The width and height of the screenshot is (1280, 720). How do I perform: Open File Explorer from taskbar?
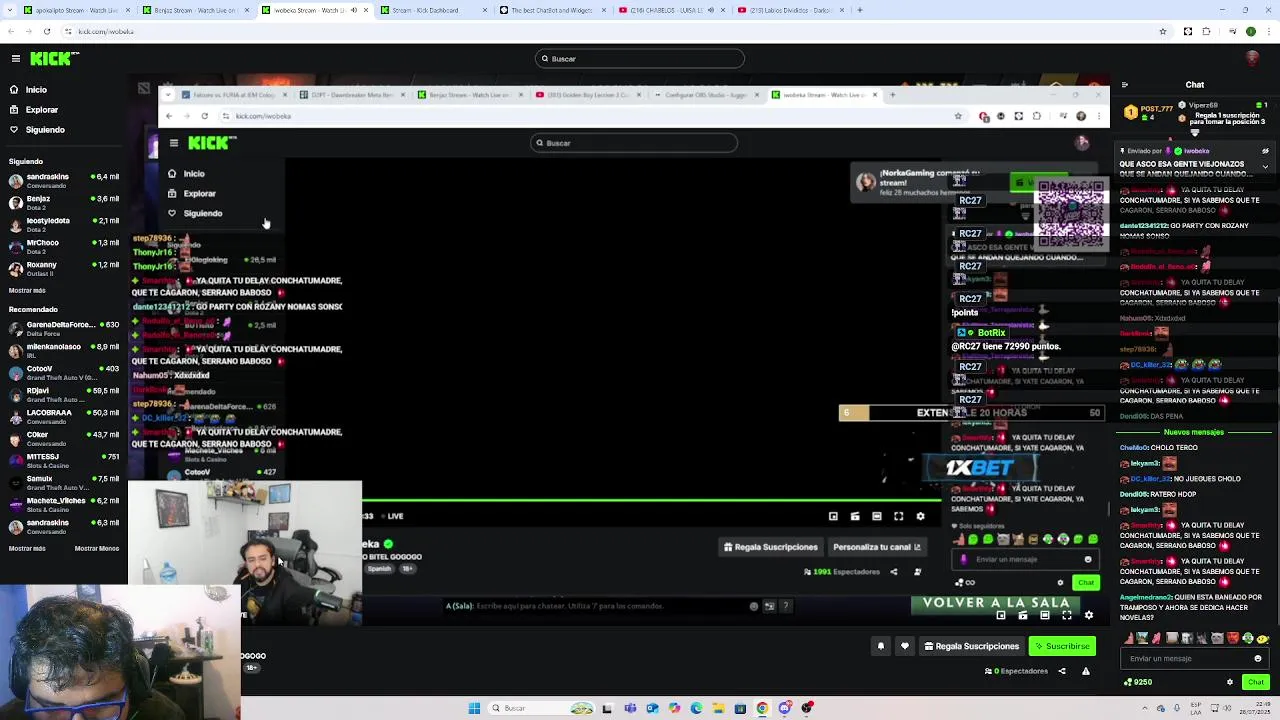click(718, 708)
